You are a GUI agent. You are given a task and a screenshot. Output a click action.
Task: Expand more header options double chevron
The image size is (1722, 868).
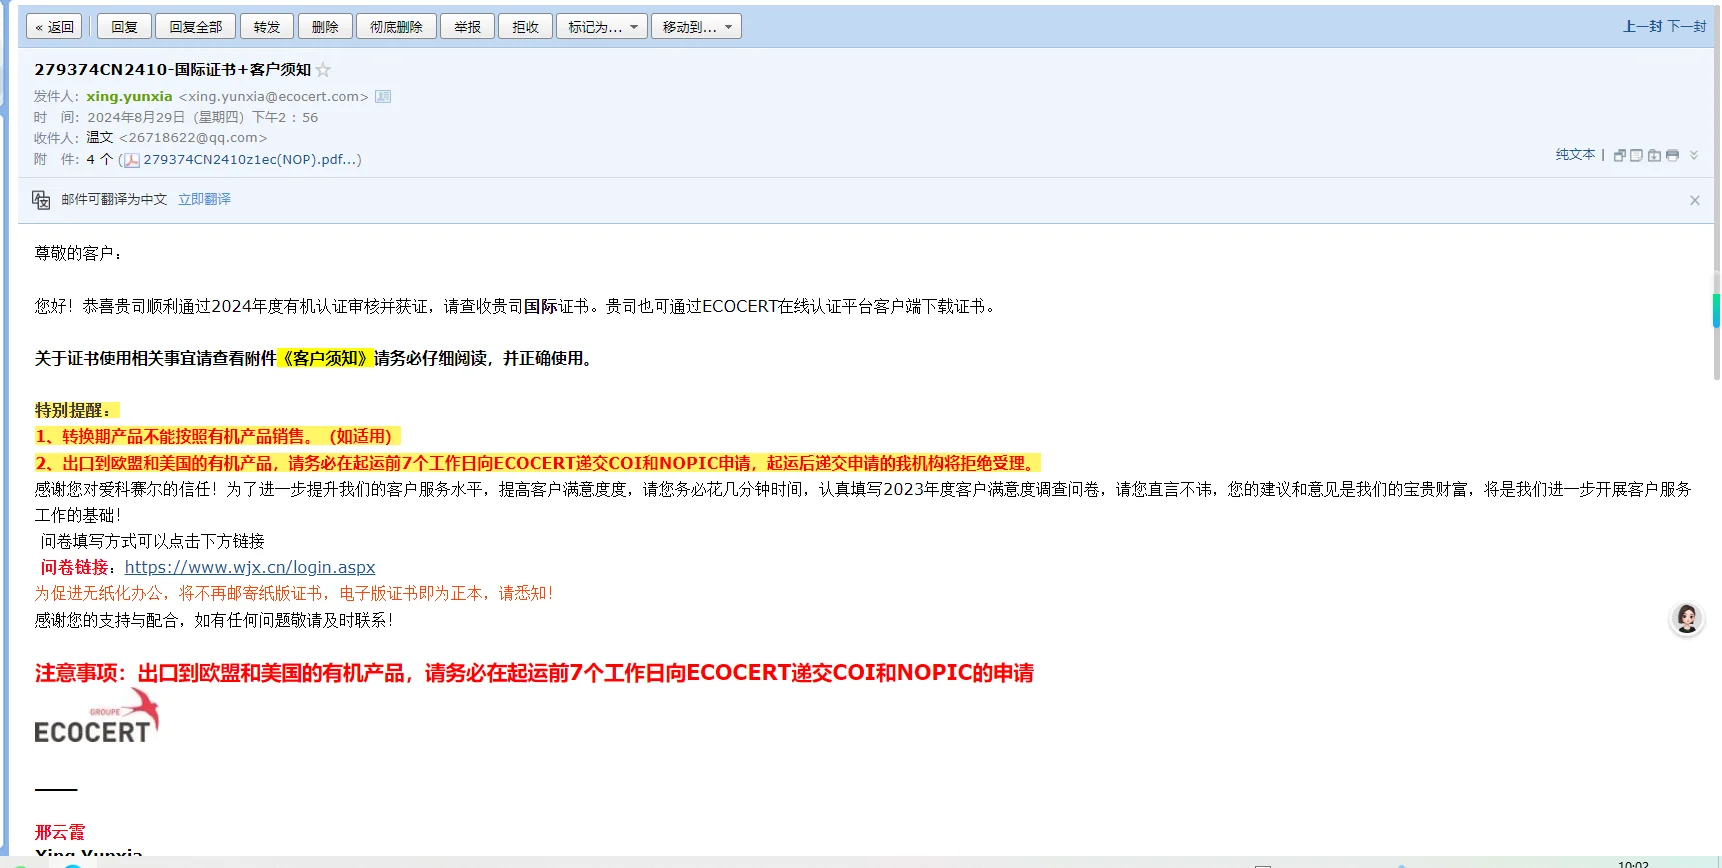[x=1694, y=155]
